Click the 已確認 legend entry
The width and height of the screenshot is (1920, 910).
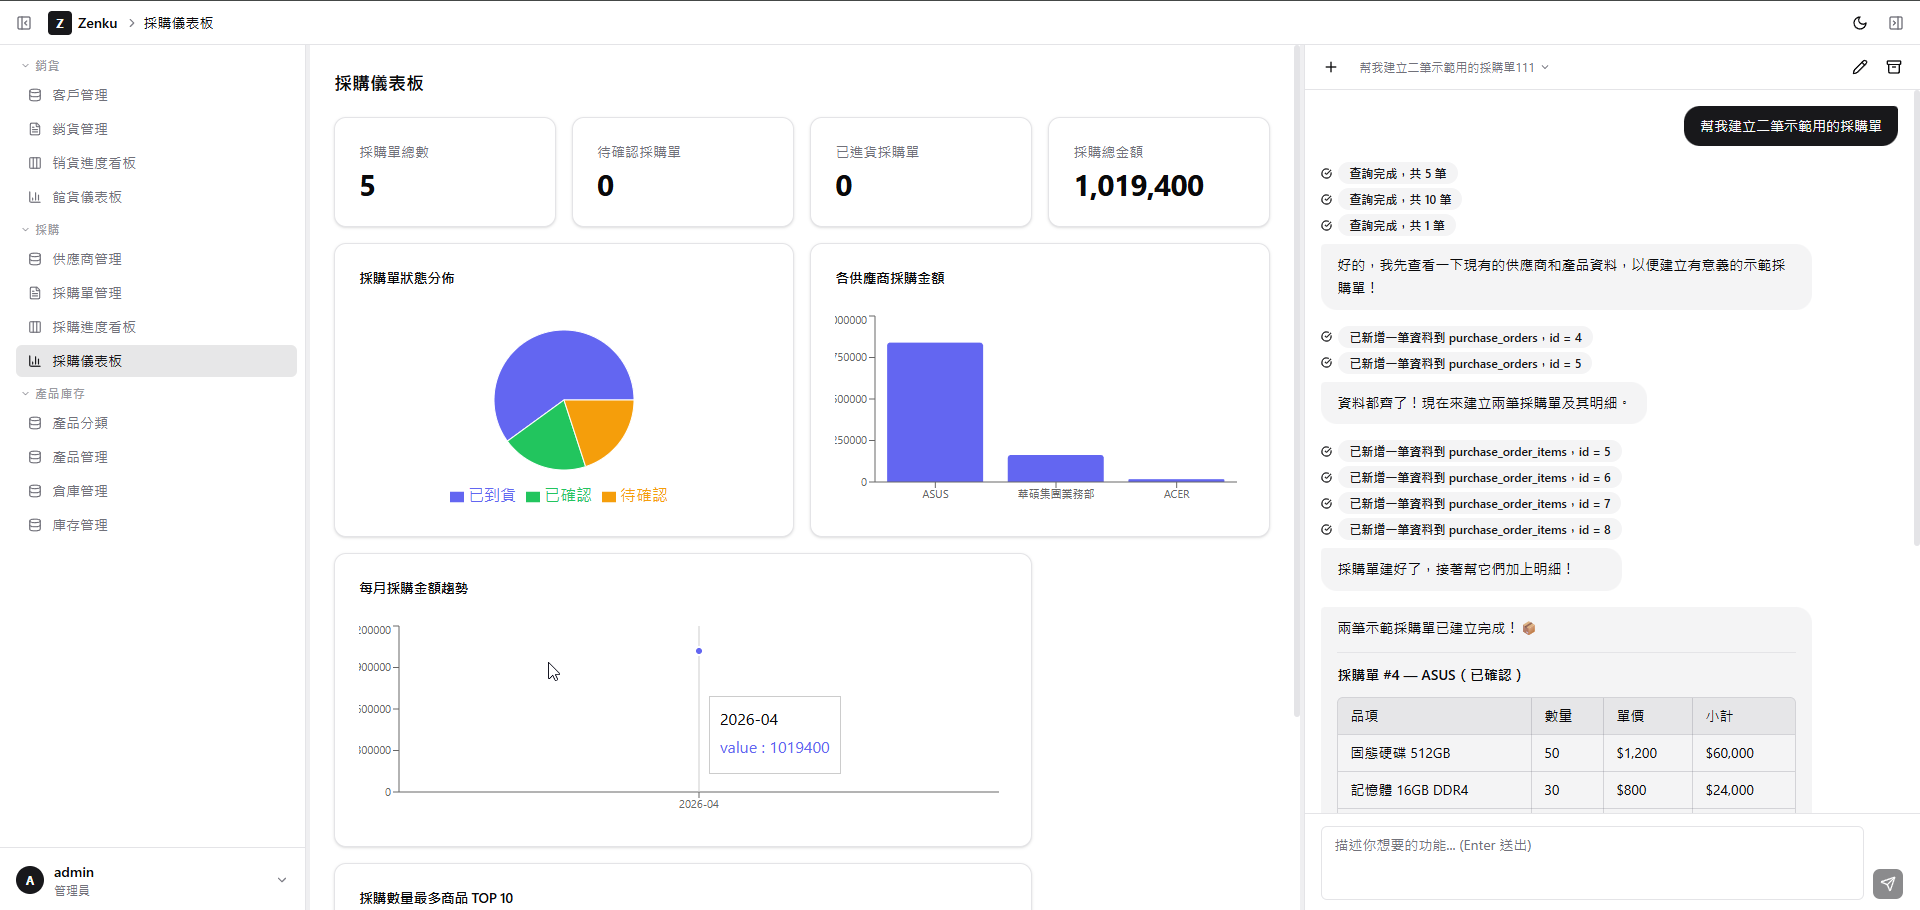coord(559,495)
